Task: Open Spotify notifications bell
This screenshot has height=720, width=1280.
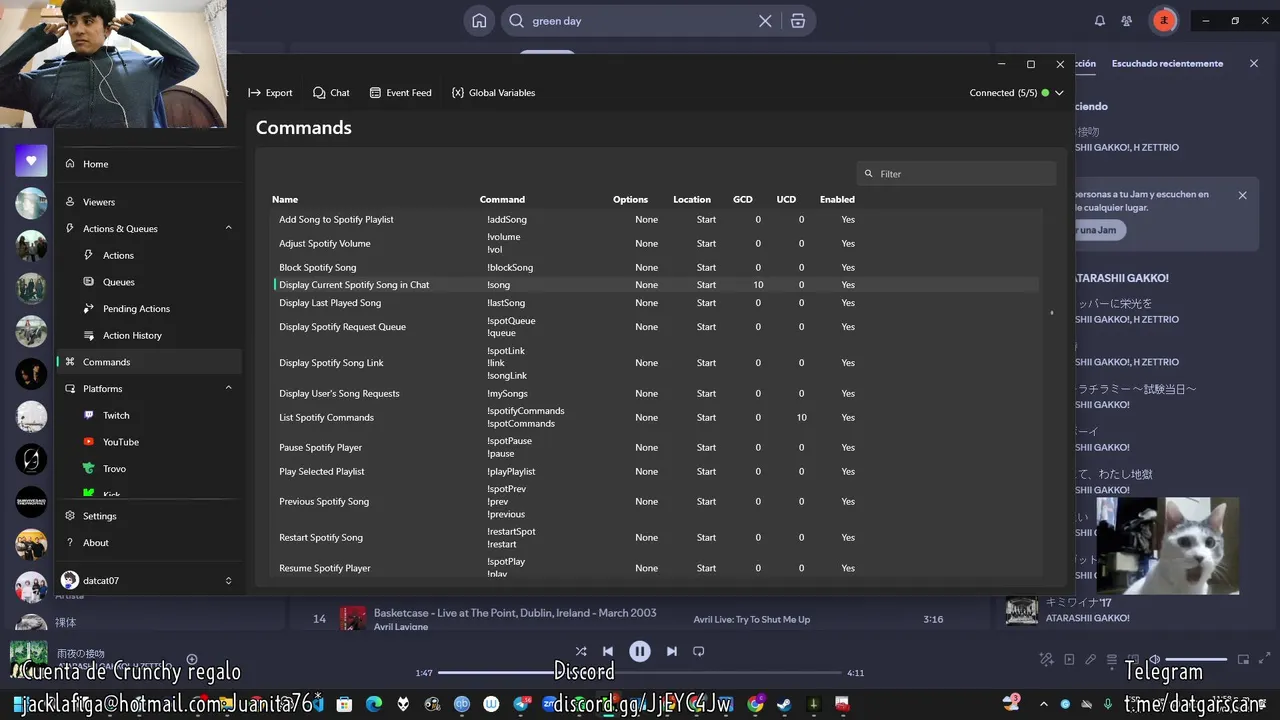Action: [x=1100, y=21]
